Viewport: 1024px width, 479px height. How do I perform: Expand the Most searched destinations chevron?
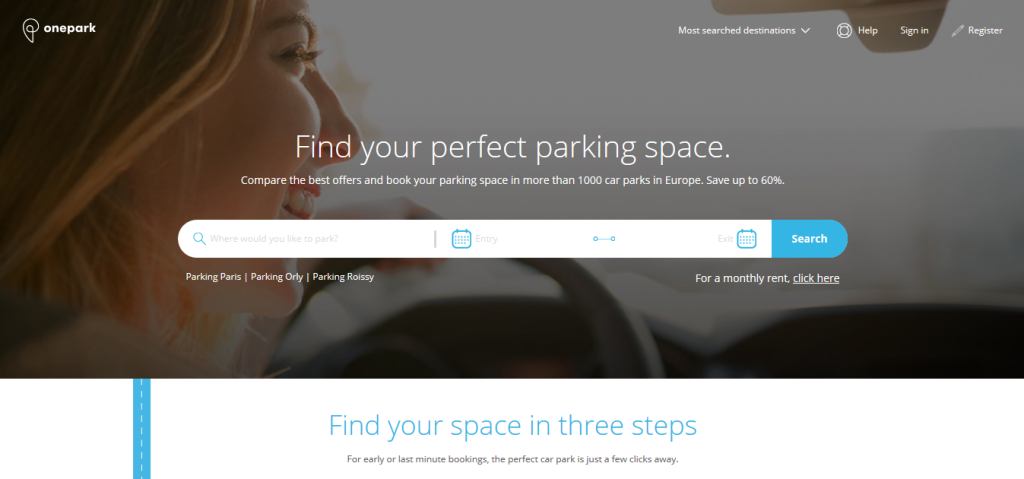tap(805, 31)
